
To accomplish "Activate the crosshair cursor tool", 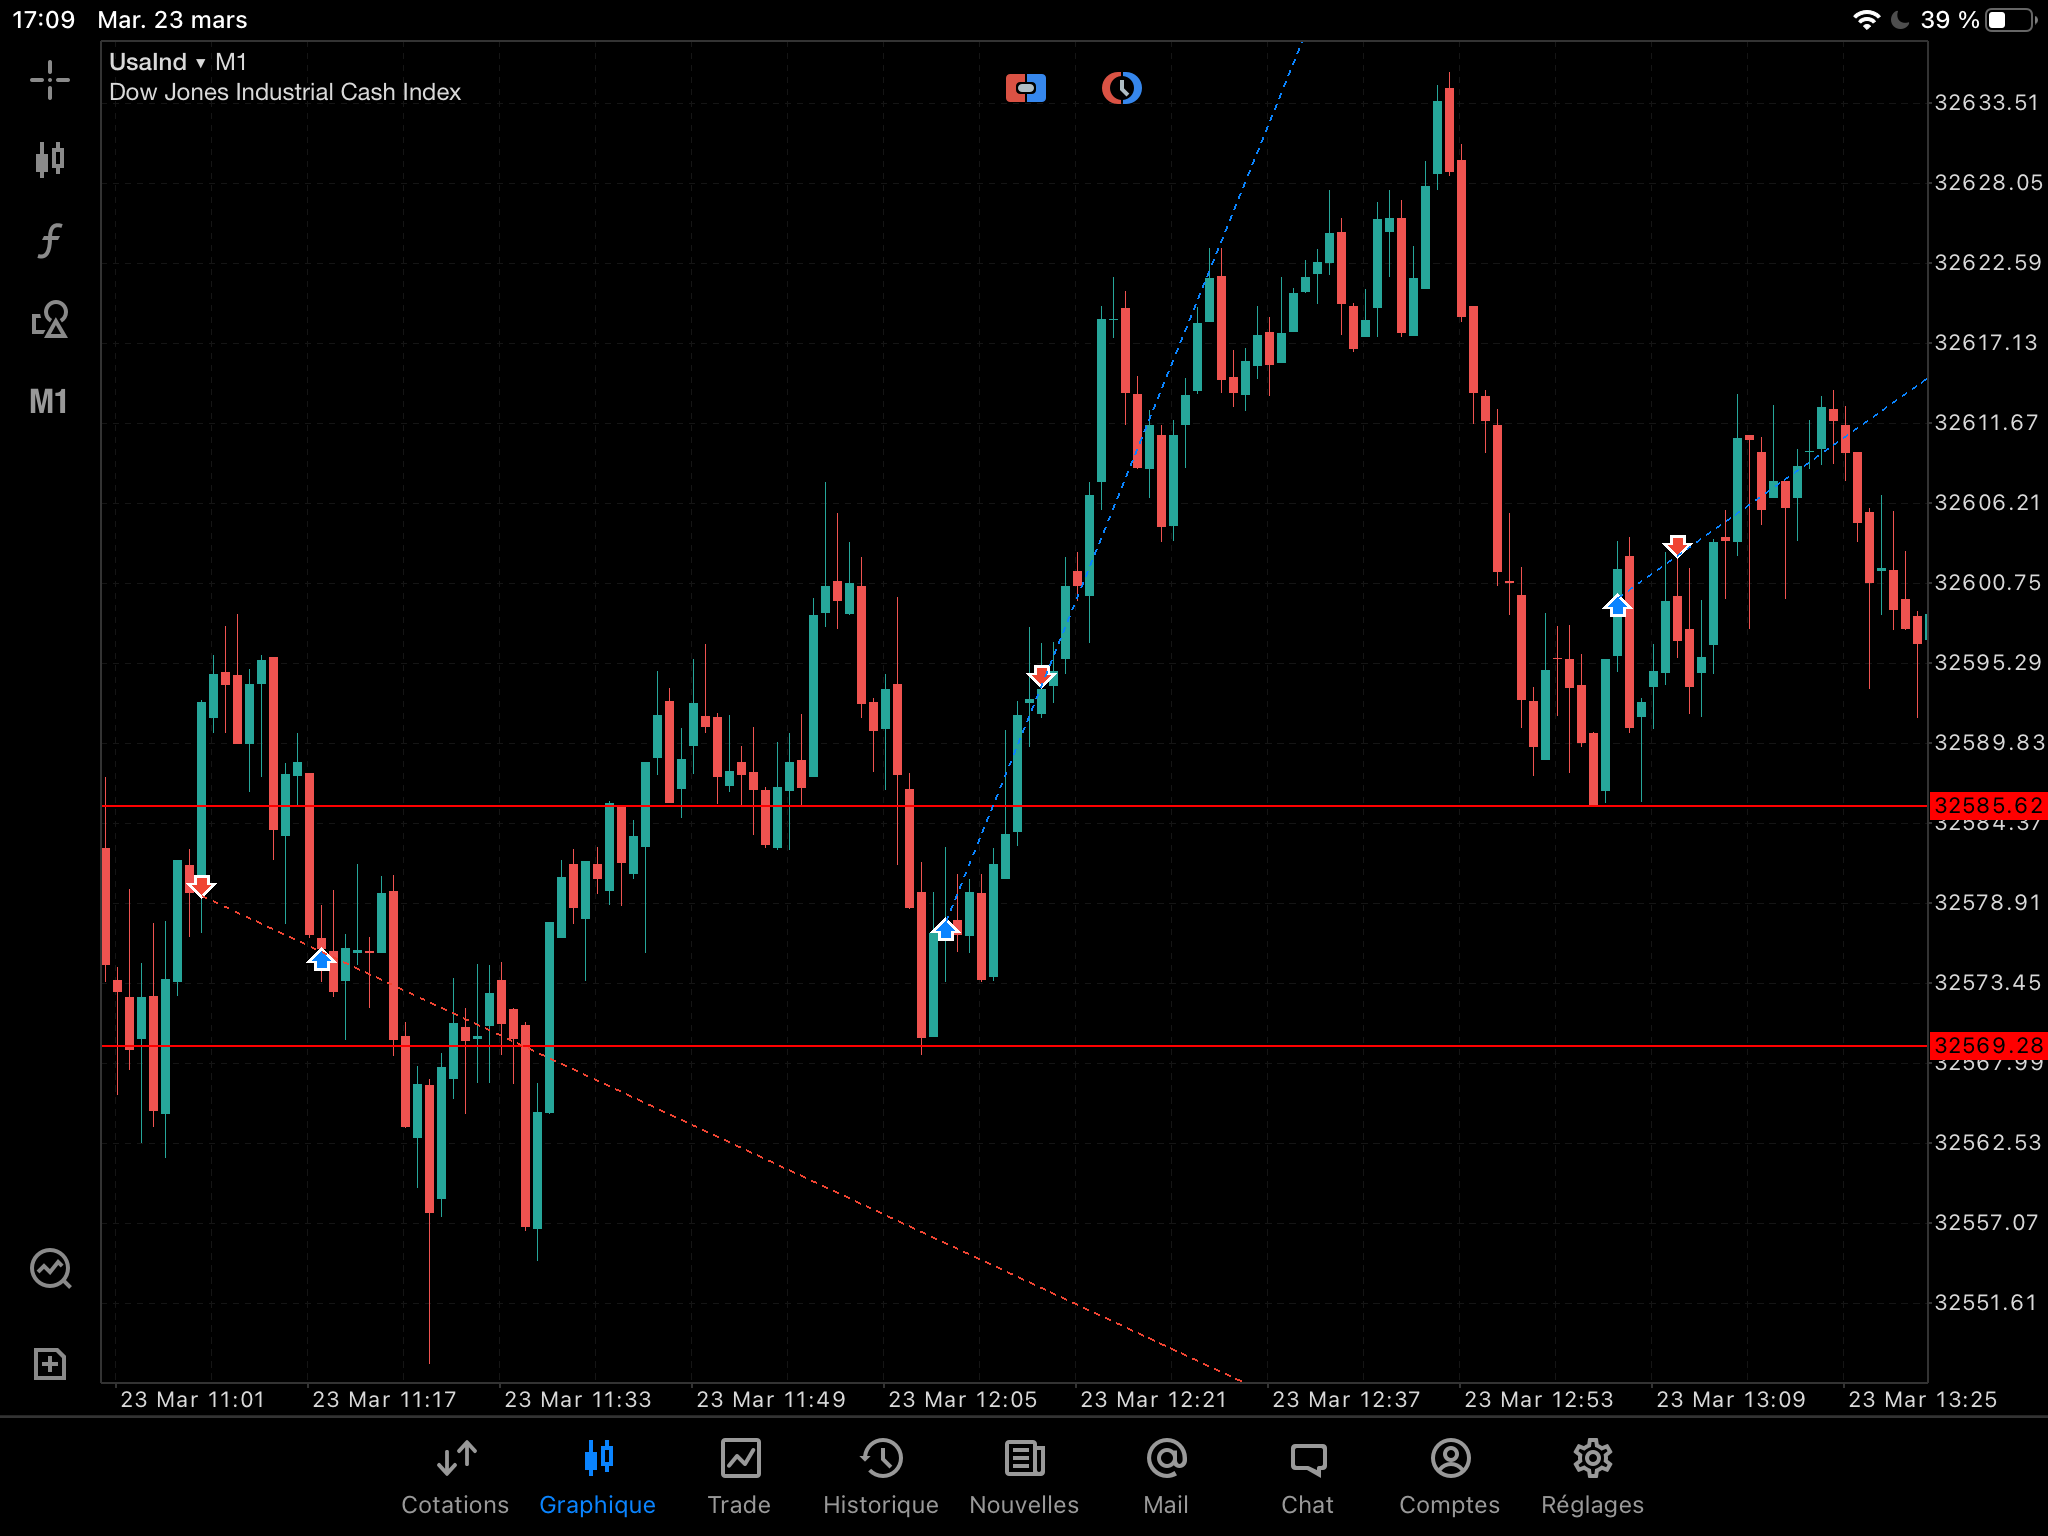I will point(49,80).
